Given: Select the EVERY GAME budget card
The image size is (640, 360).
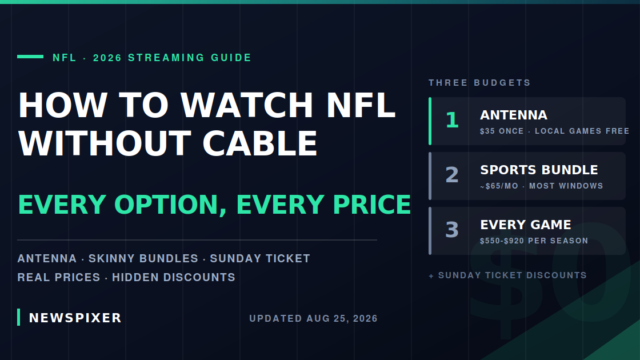Looking at the screenshot, I should coord(527,231).
